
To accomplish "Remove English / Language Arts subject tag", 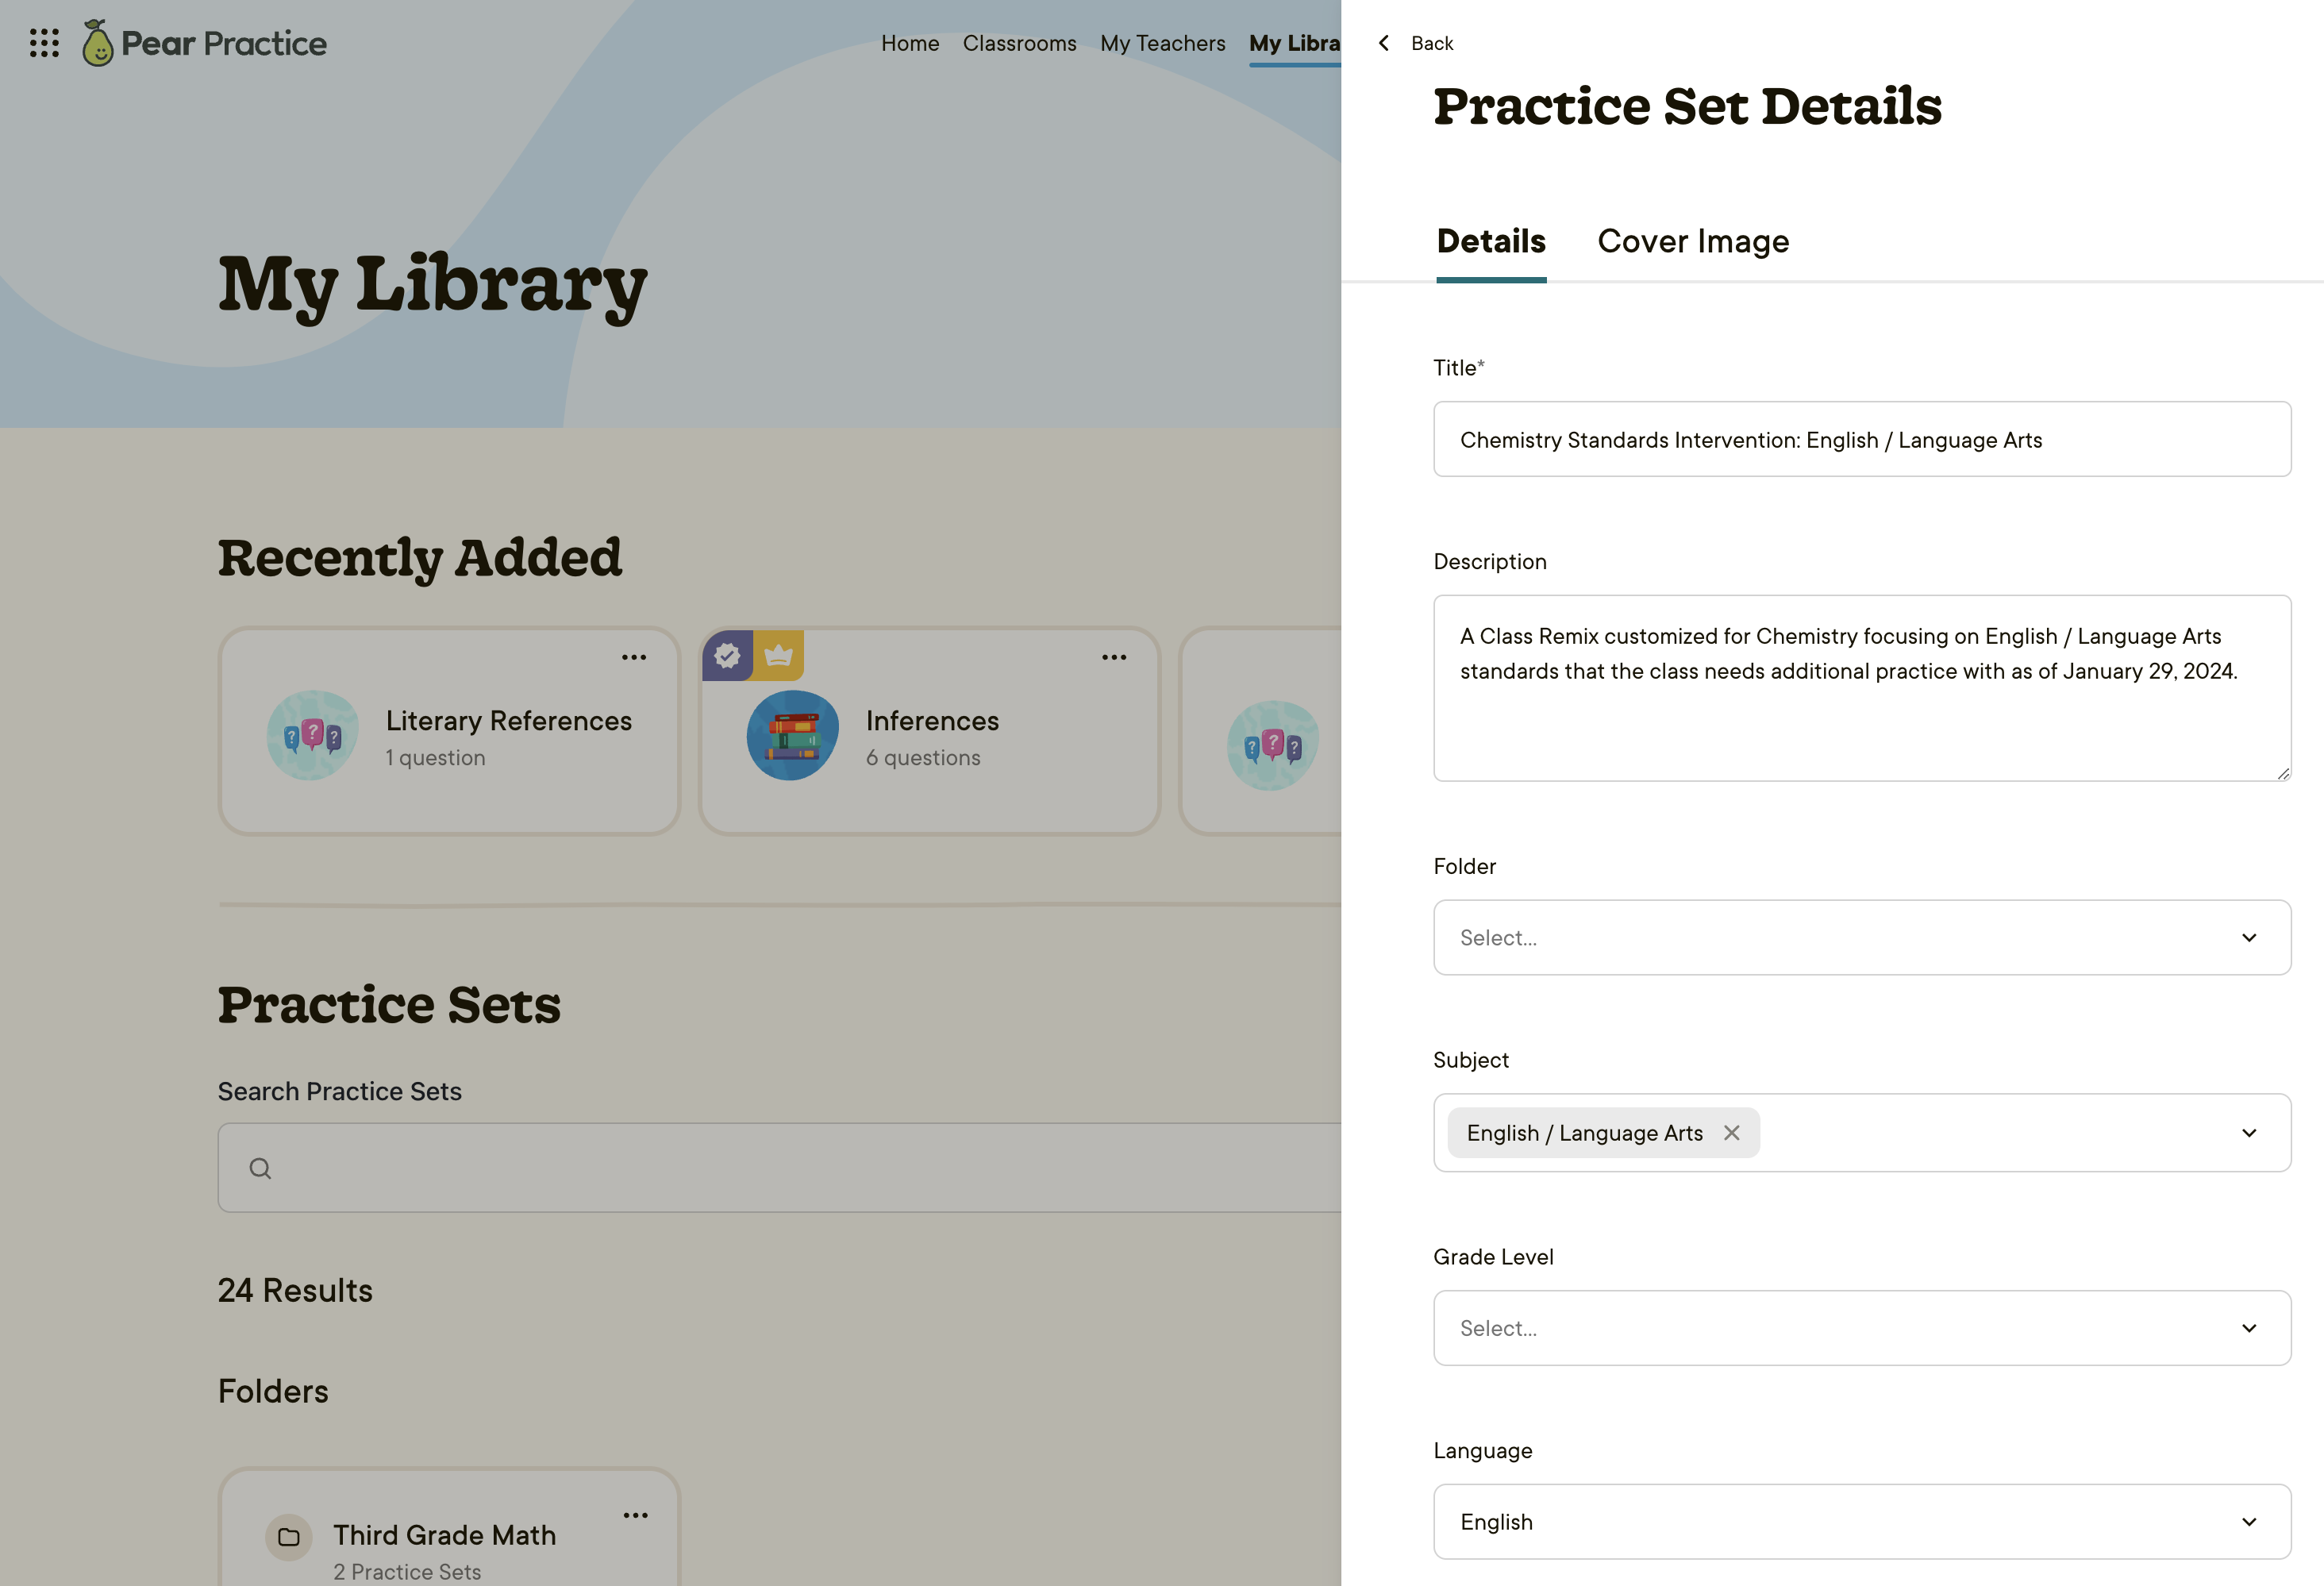I will 1732,1133.
